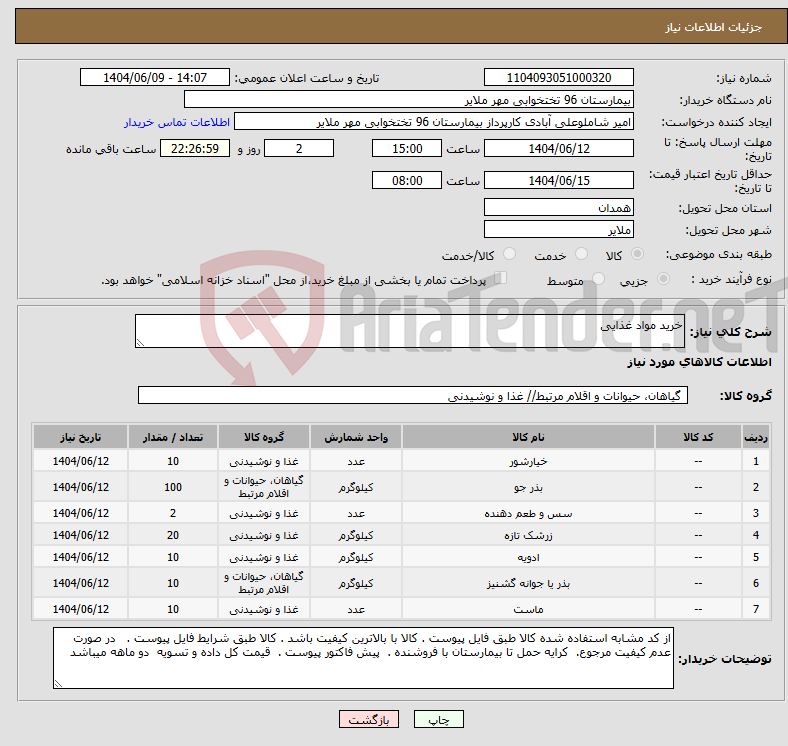Select the زرشک تازه row in table
The image size is (788, 746).
tap(527, 535)
